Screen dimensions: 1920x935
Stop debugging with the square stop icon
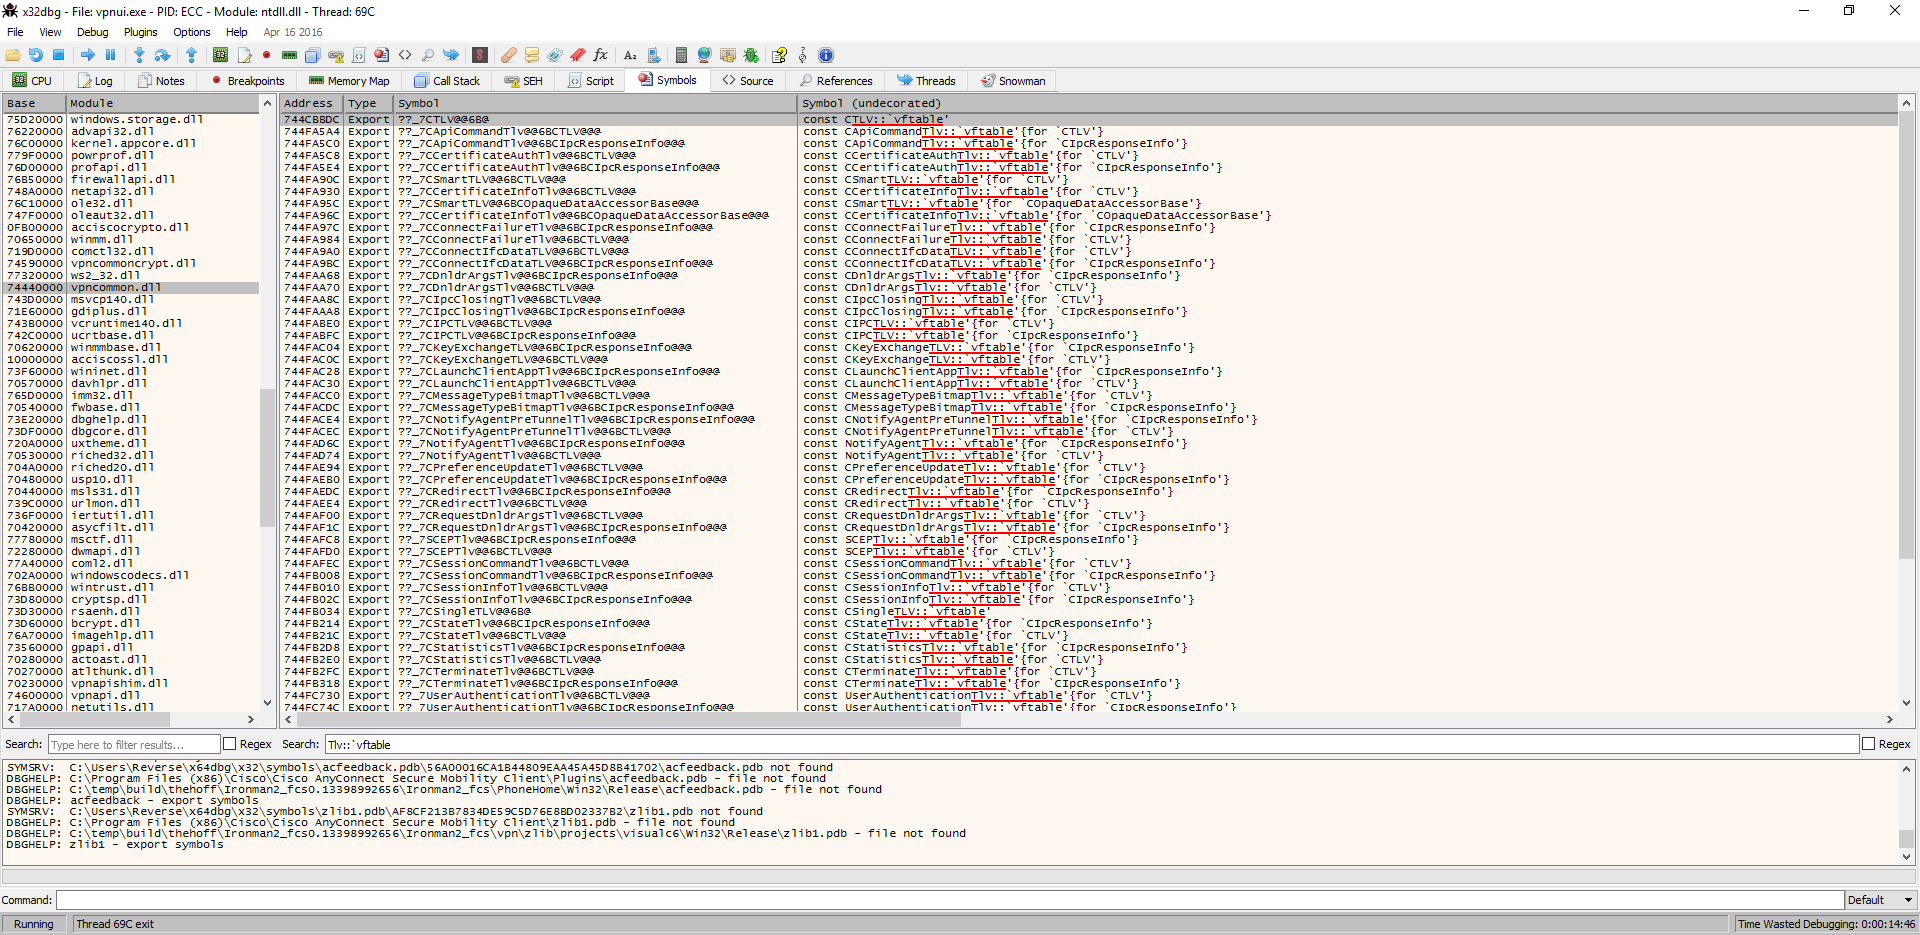coord(59,55)
